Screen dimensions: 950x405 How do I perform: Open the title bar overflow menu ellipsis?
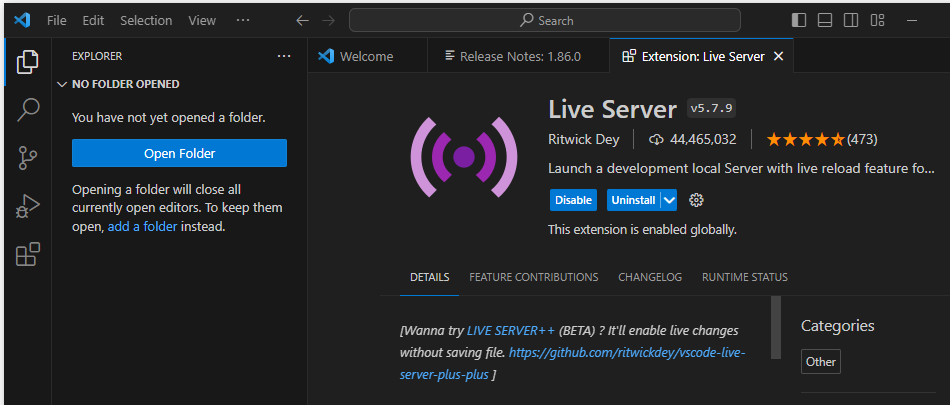tap(243, 20)
